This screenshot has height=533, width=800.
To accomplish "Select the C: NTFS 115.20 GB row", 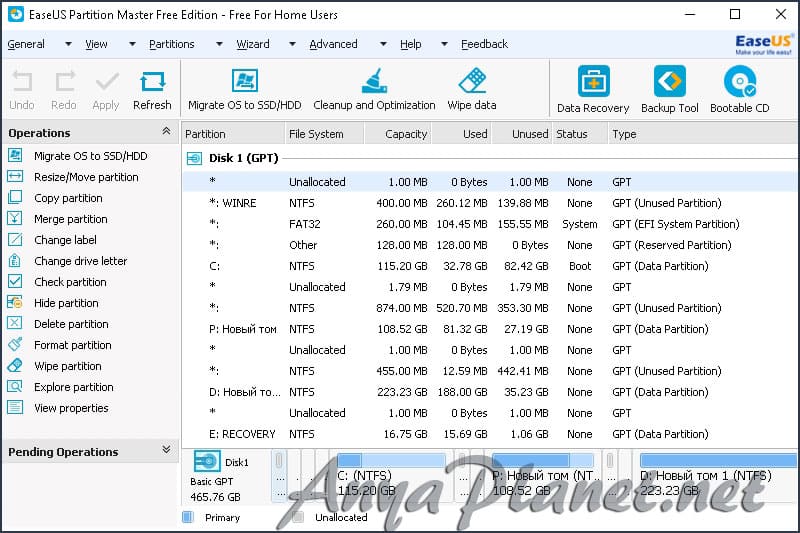I will (491, 266).
